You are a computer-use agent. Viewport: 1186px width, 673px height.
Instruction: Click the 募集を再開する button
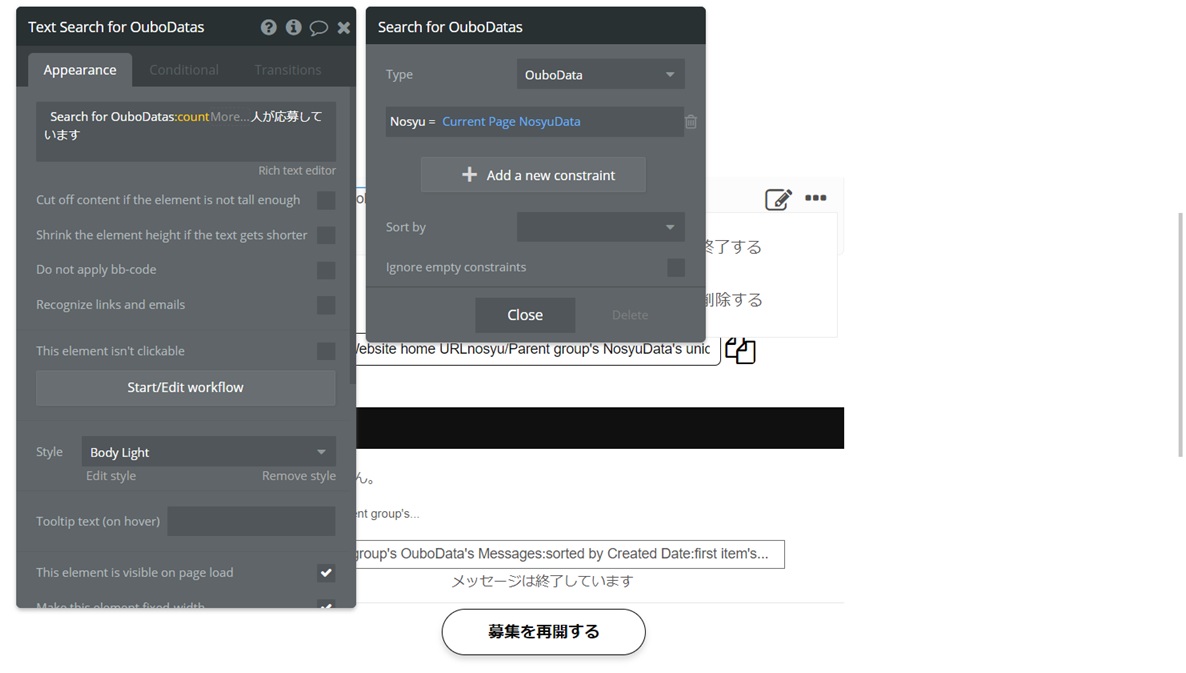543,631
